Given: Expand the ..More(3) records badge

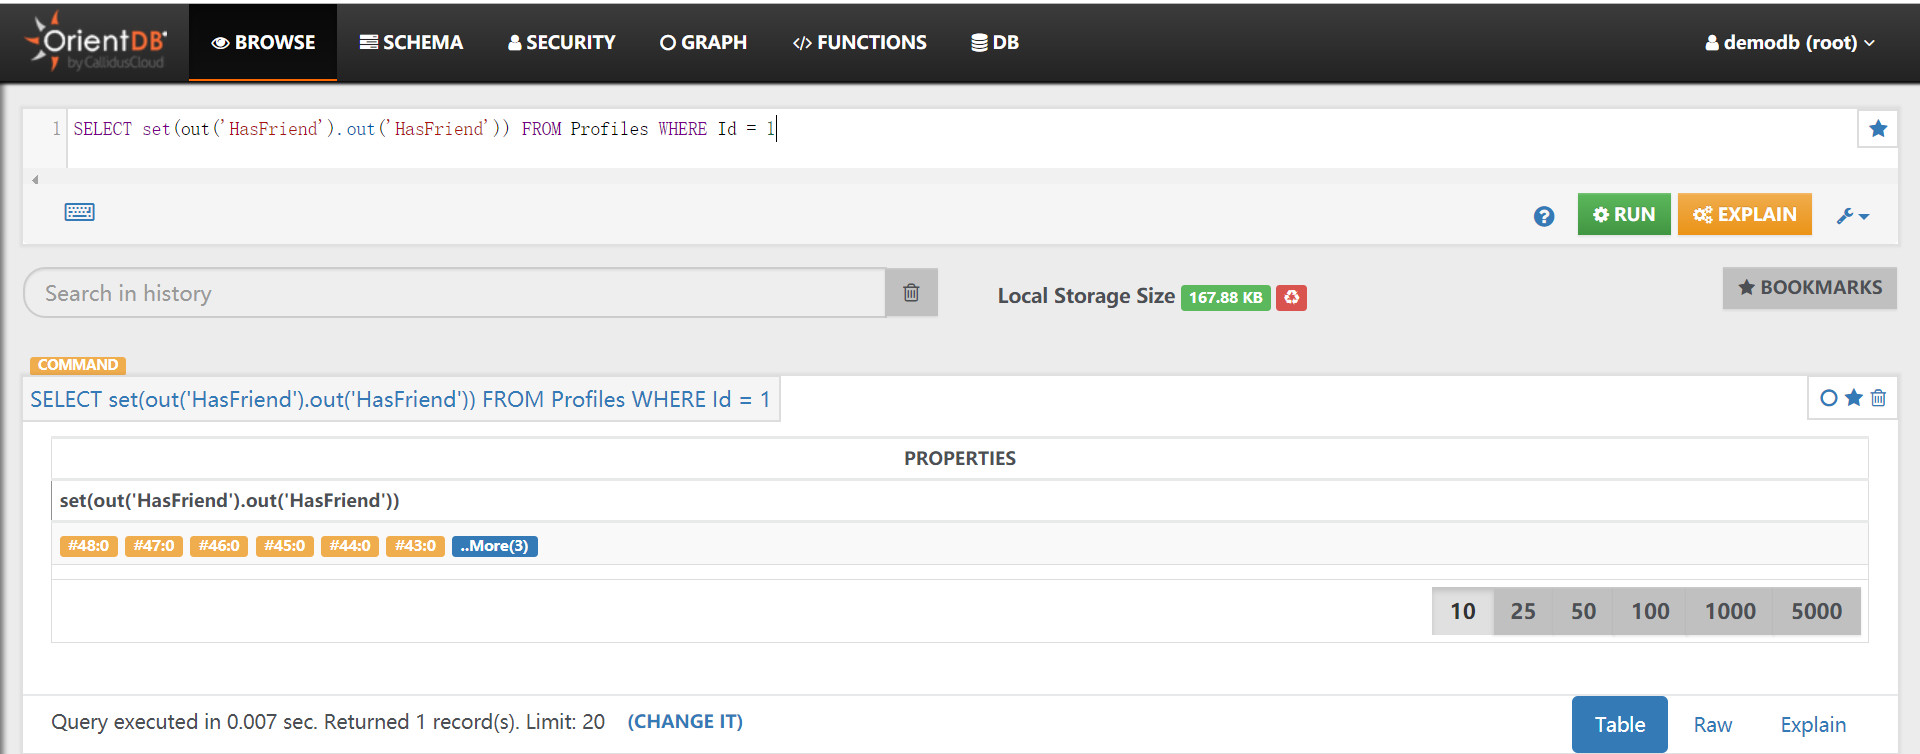Looking at the screenshot, I should coord(495,546).
